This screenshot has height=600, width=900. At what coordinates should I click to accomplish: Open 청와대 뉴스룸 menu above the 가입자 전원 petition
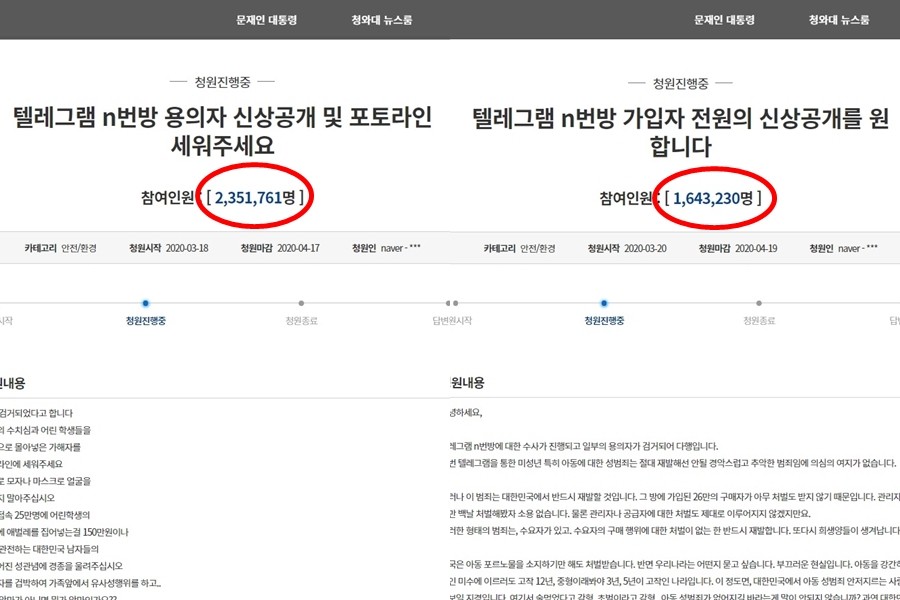(x=839, y=20)
